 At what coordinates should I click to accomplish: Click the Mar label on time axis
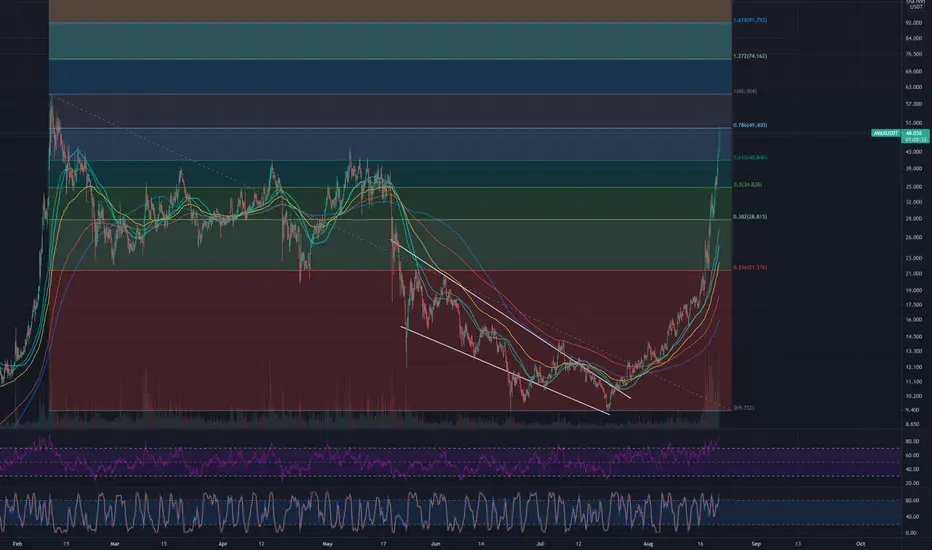(x=115, y=544)
